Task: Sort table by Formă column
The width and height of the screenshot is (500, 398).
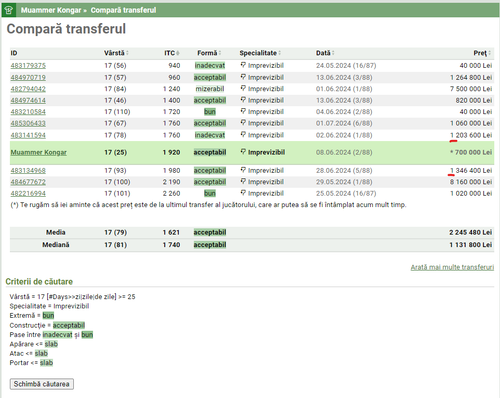Action: click(209, 53)
